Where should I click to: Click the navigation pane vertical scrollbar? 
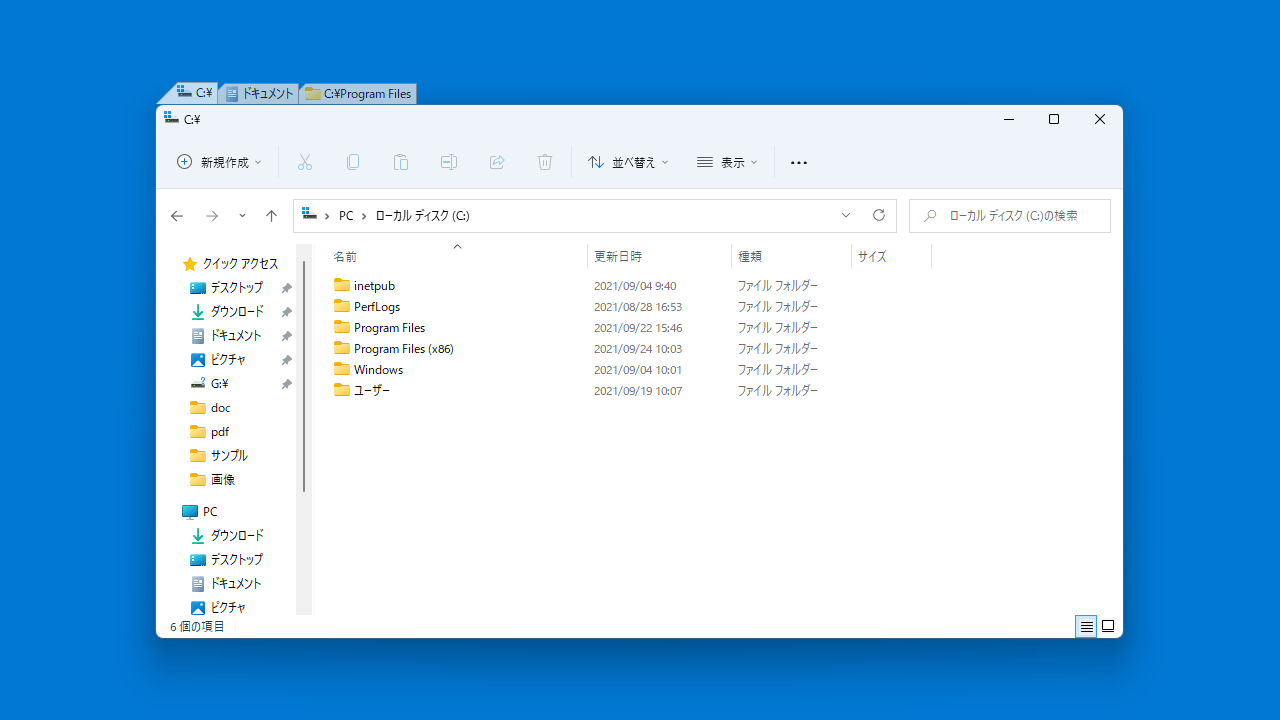pyautogui.click(x=304, y=376)
